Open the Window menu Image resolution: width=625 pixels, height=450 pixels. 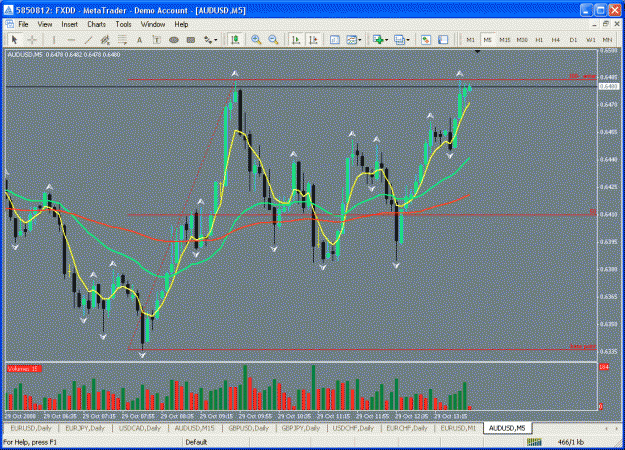(x=153, y=24)
